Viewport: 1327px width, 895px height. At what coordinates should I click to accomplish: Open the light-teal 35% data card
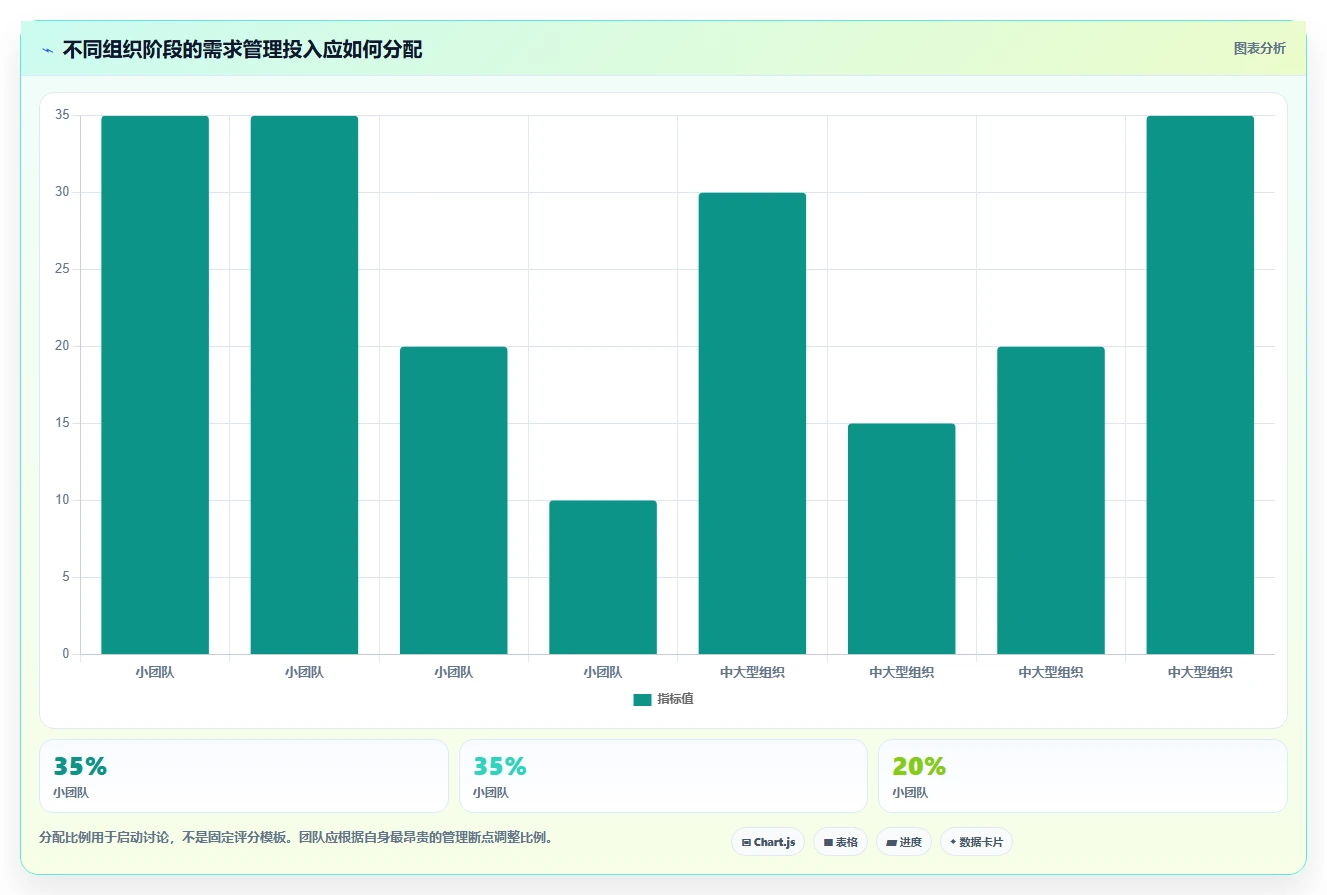(x=663, y=776)
